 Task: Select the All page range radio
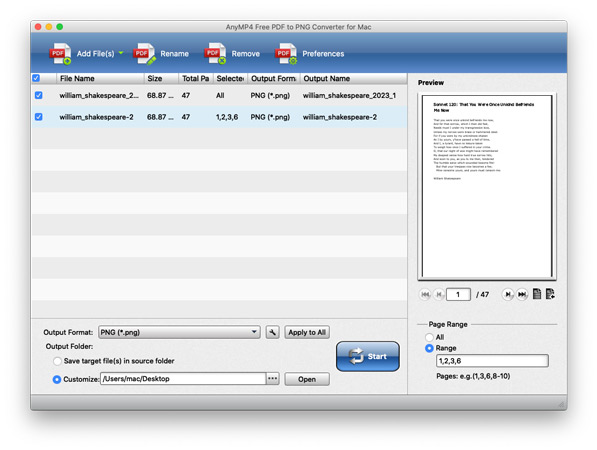click(x=429, y=337)
